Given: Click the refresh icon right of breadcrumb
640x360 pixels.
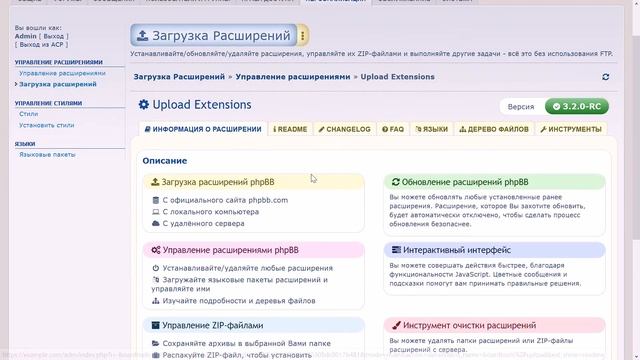Looking at the screenshot, I should [606, 77].
